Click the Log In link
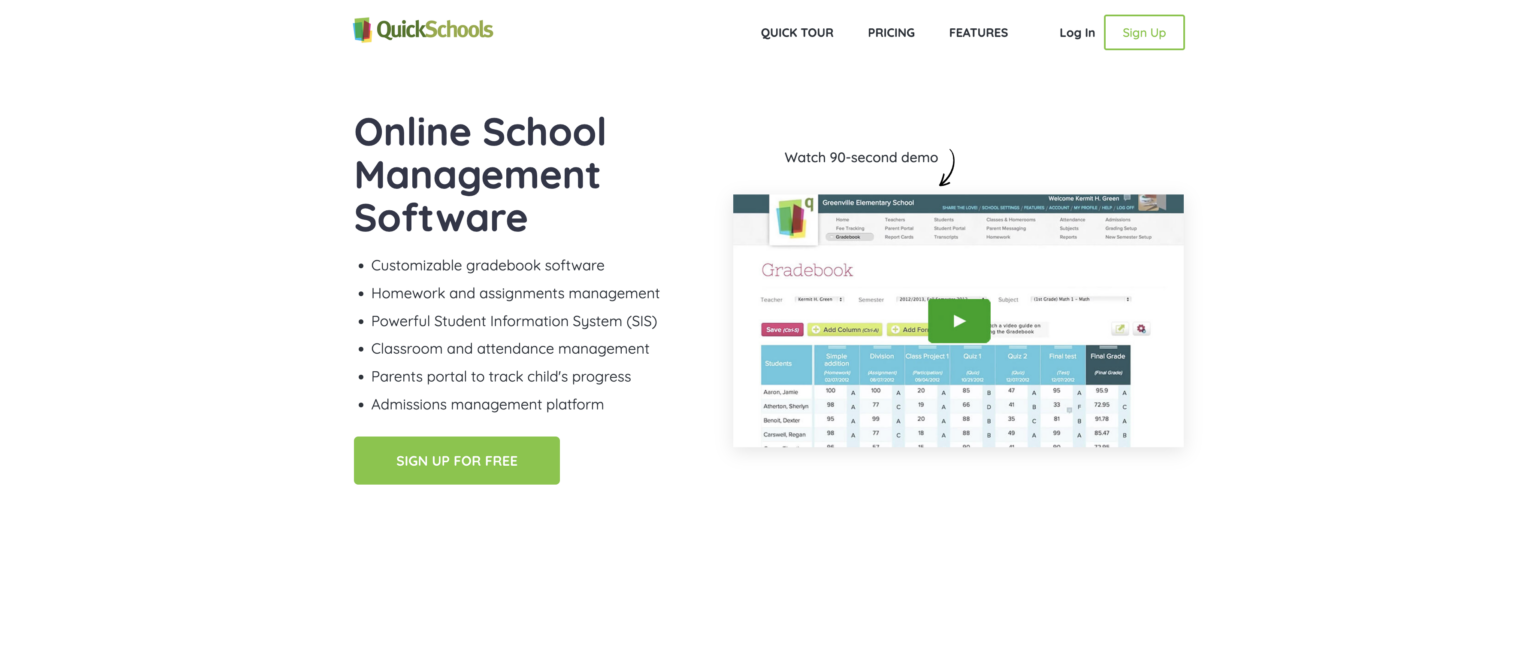Image resolution: width=1536 pixels, height=649 pixels. click(x=1076, y=32)
